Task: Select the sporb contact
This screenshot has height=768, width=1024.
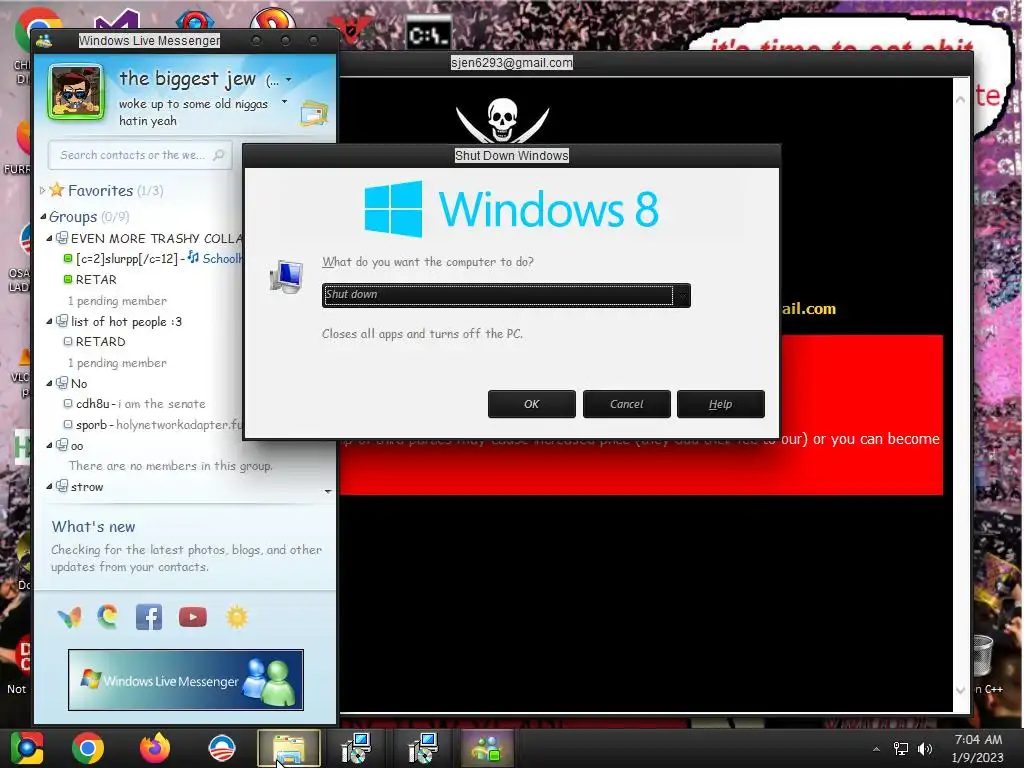Action: pos(153,424)
